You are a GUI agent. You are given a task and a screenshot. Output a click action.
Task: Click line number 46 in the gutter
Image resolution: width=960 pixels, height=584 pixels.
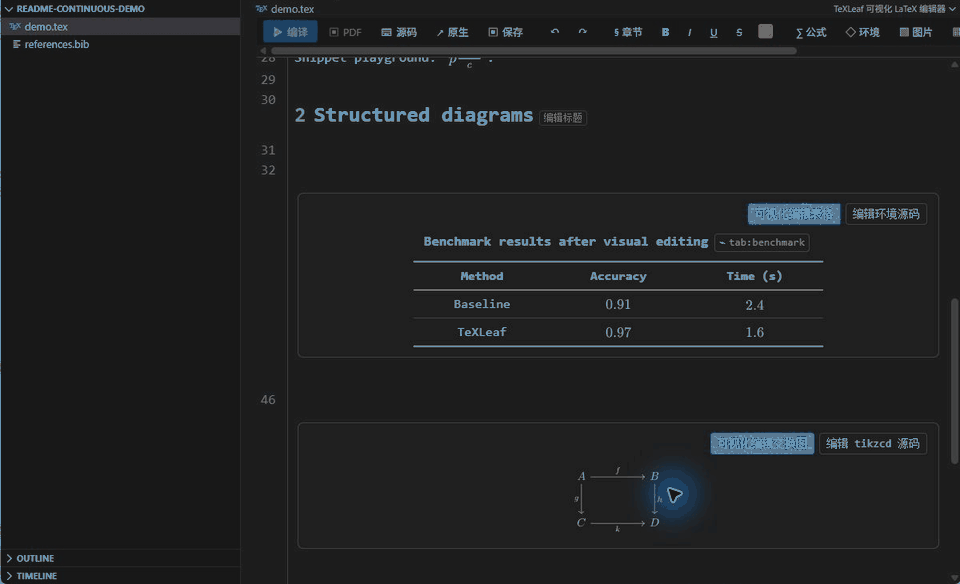[268, 400]
